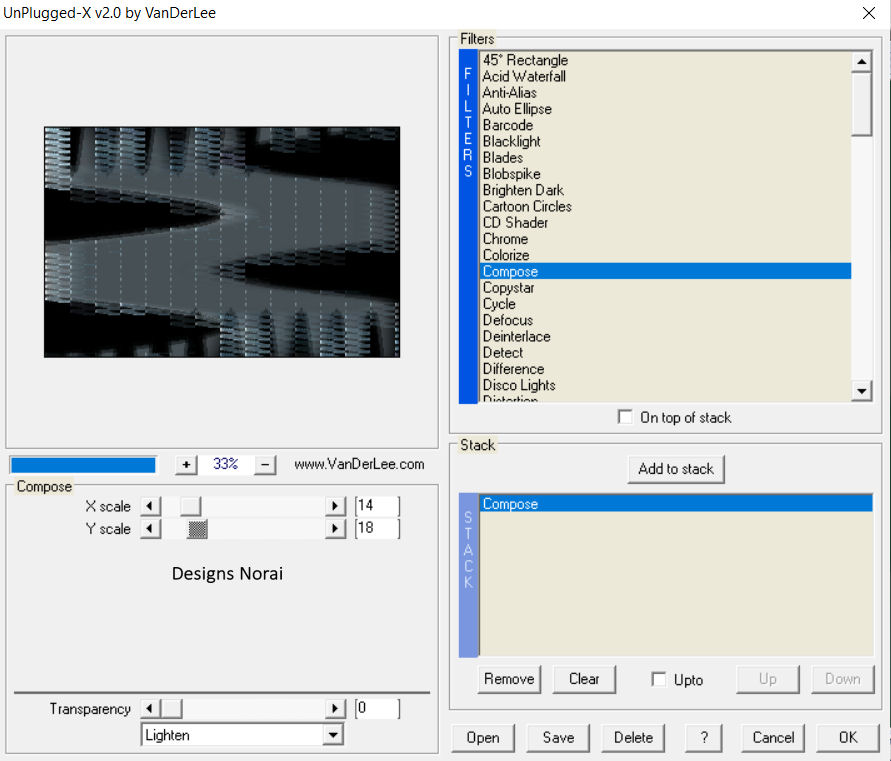Click the preview image thumbnail

(x=222, y=242)
